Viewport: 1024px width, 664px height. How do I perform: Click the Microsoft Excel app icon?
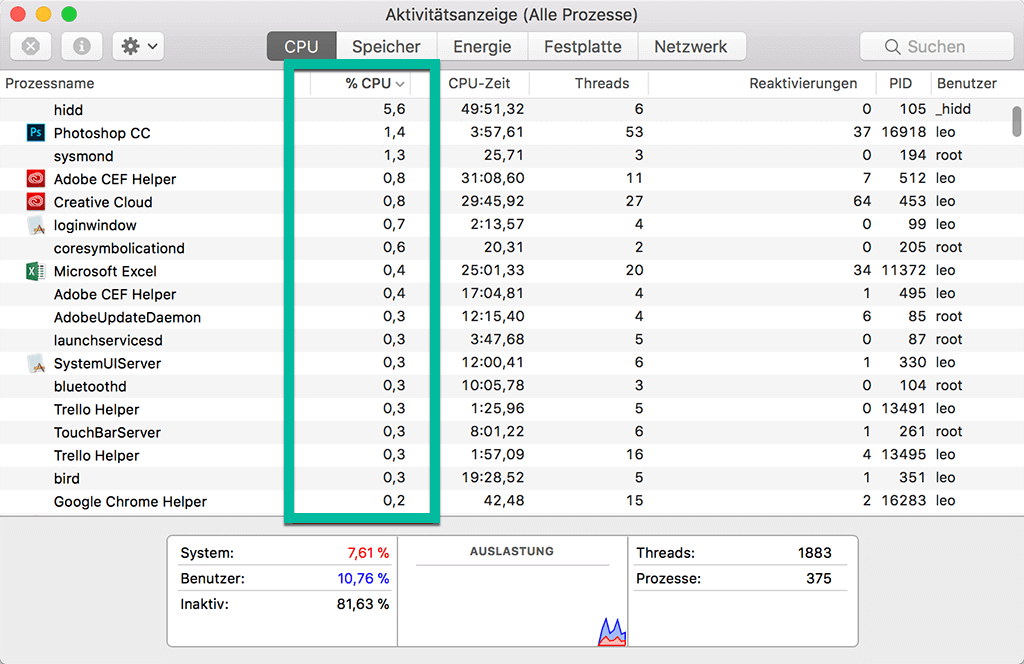tap(35, 271)
